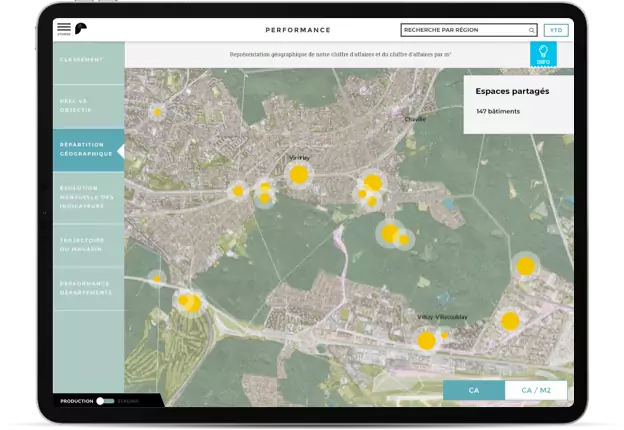Open Trajectoire du magasin page
Viewport: 624px width, 430px height.
88,242
